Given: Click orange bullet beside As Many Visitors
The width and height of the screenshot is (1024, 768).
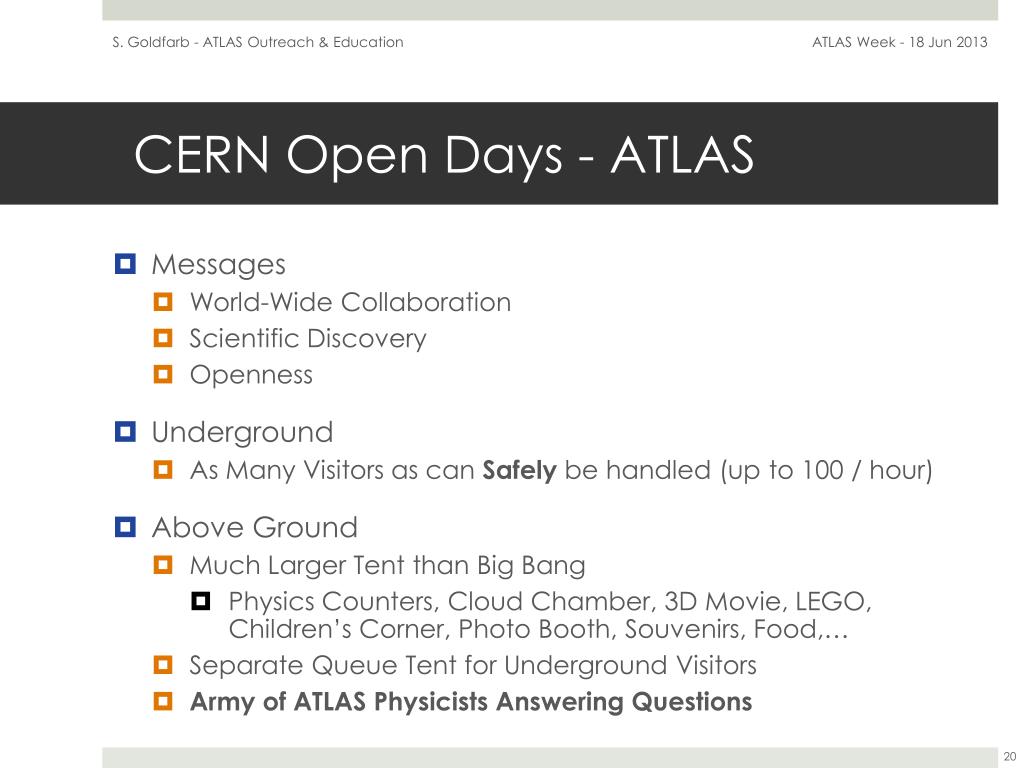Looking at the screenshot, I should (163, 470).
